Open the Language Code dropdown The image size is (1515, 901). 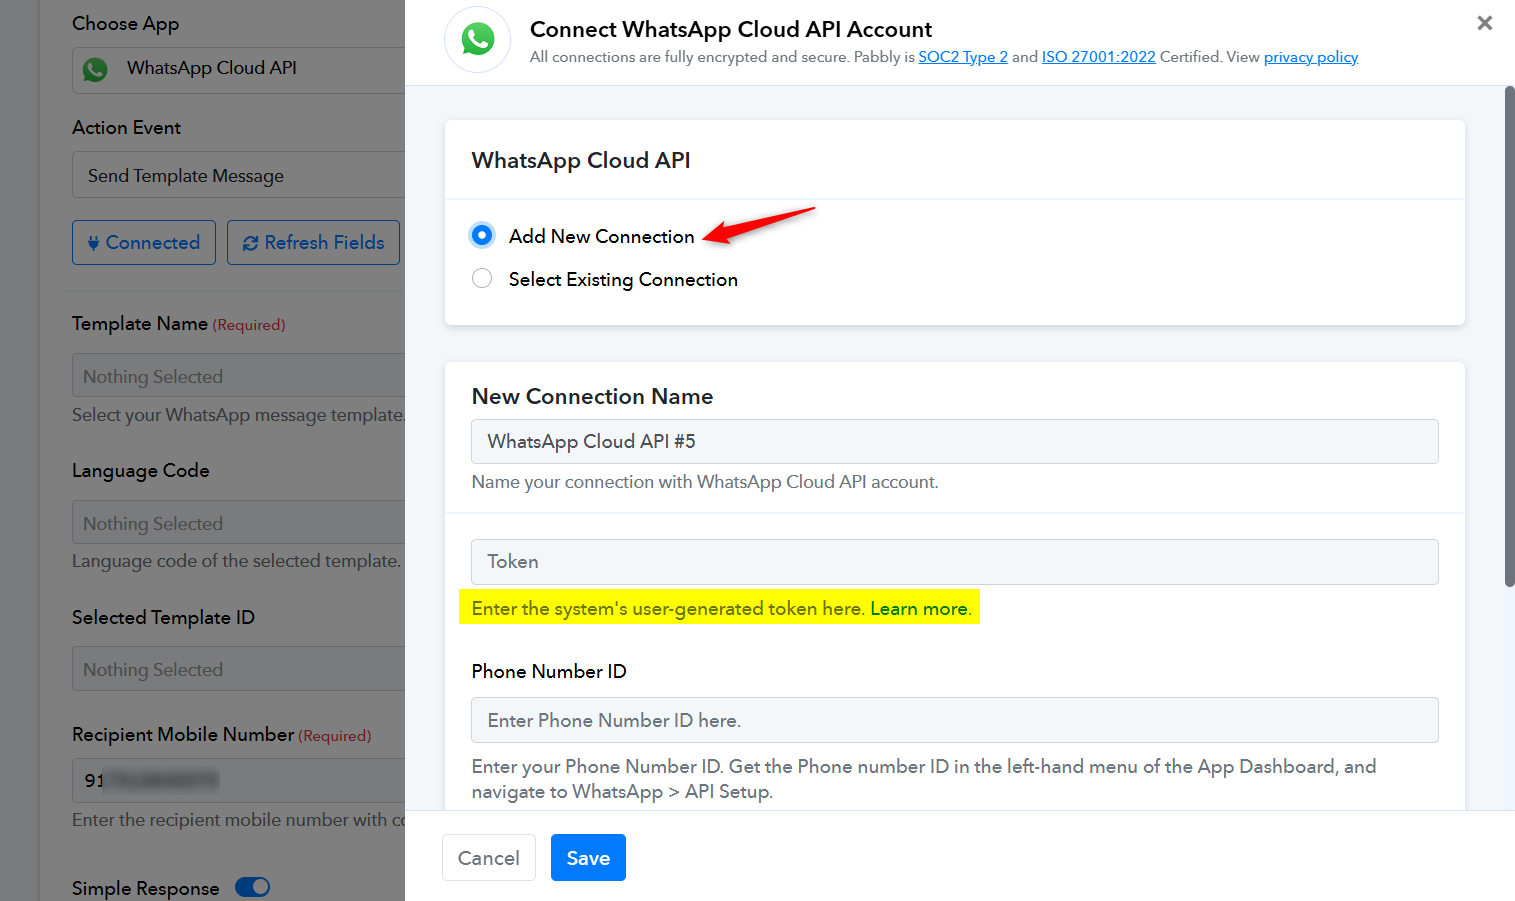(238, 523)
